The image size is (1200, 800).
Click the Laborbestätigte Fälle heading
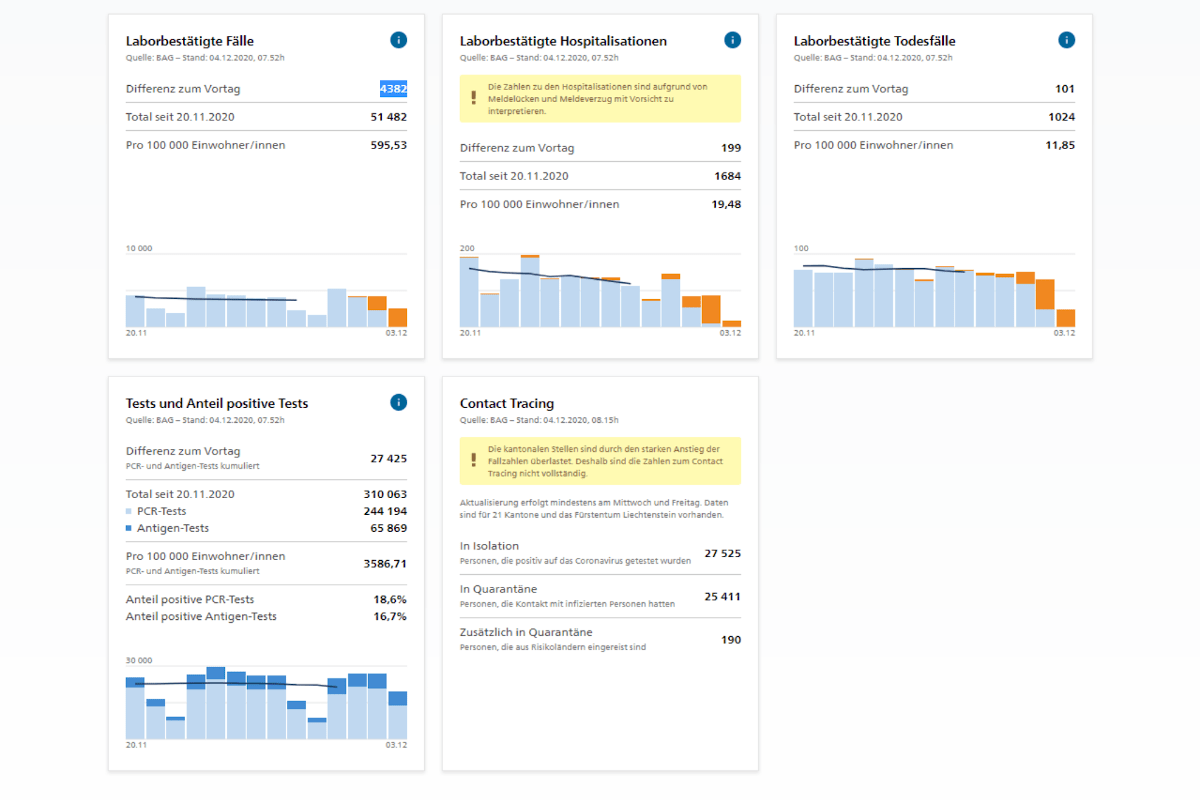click(x=190, y=41)
